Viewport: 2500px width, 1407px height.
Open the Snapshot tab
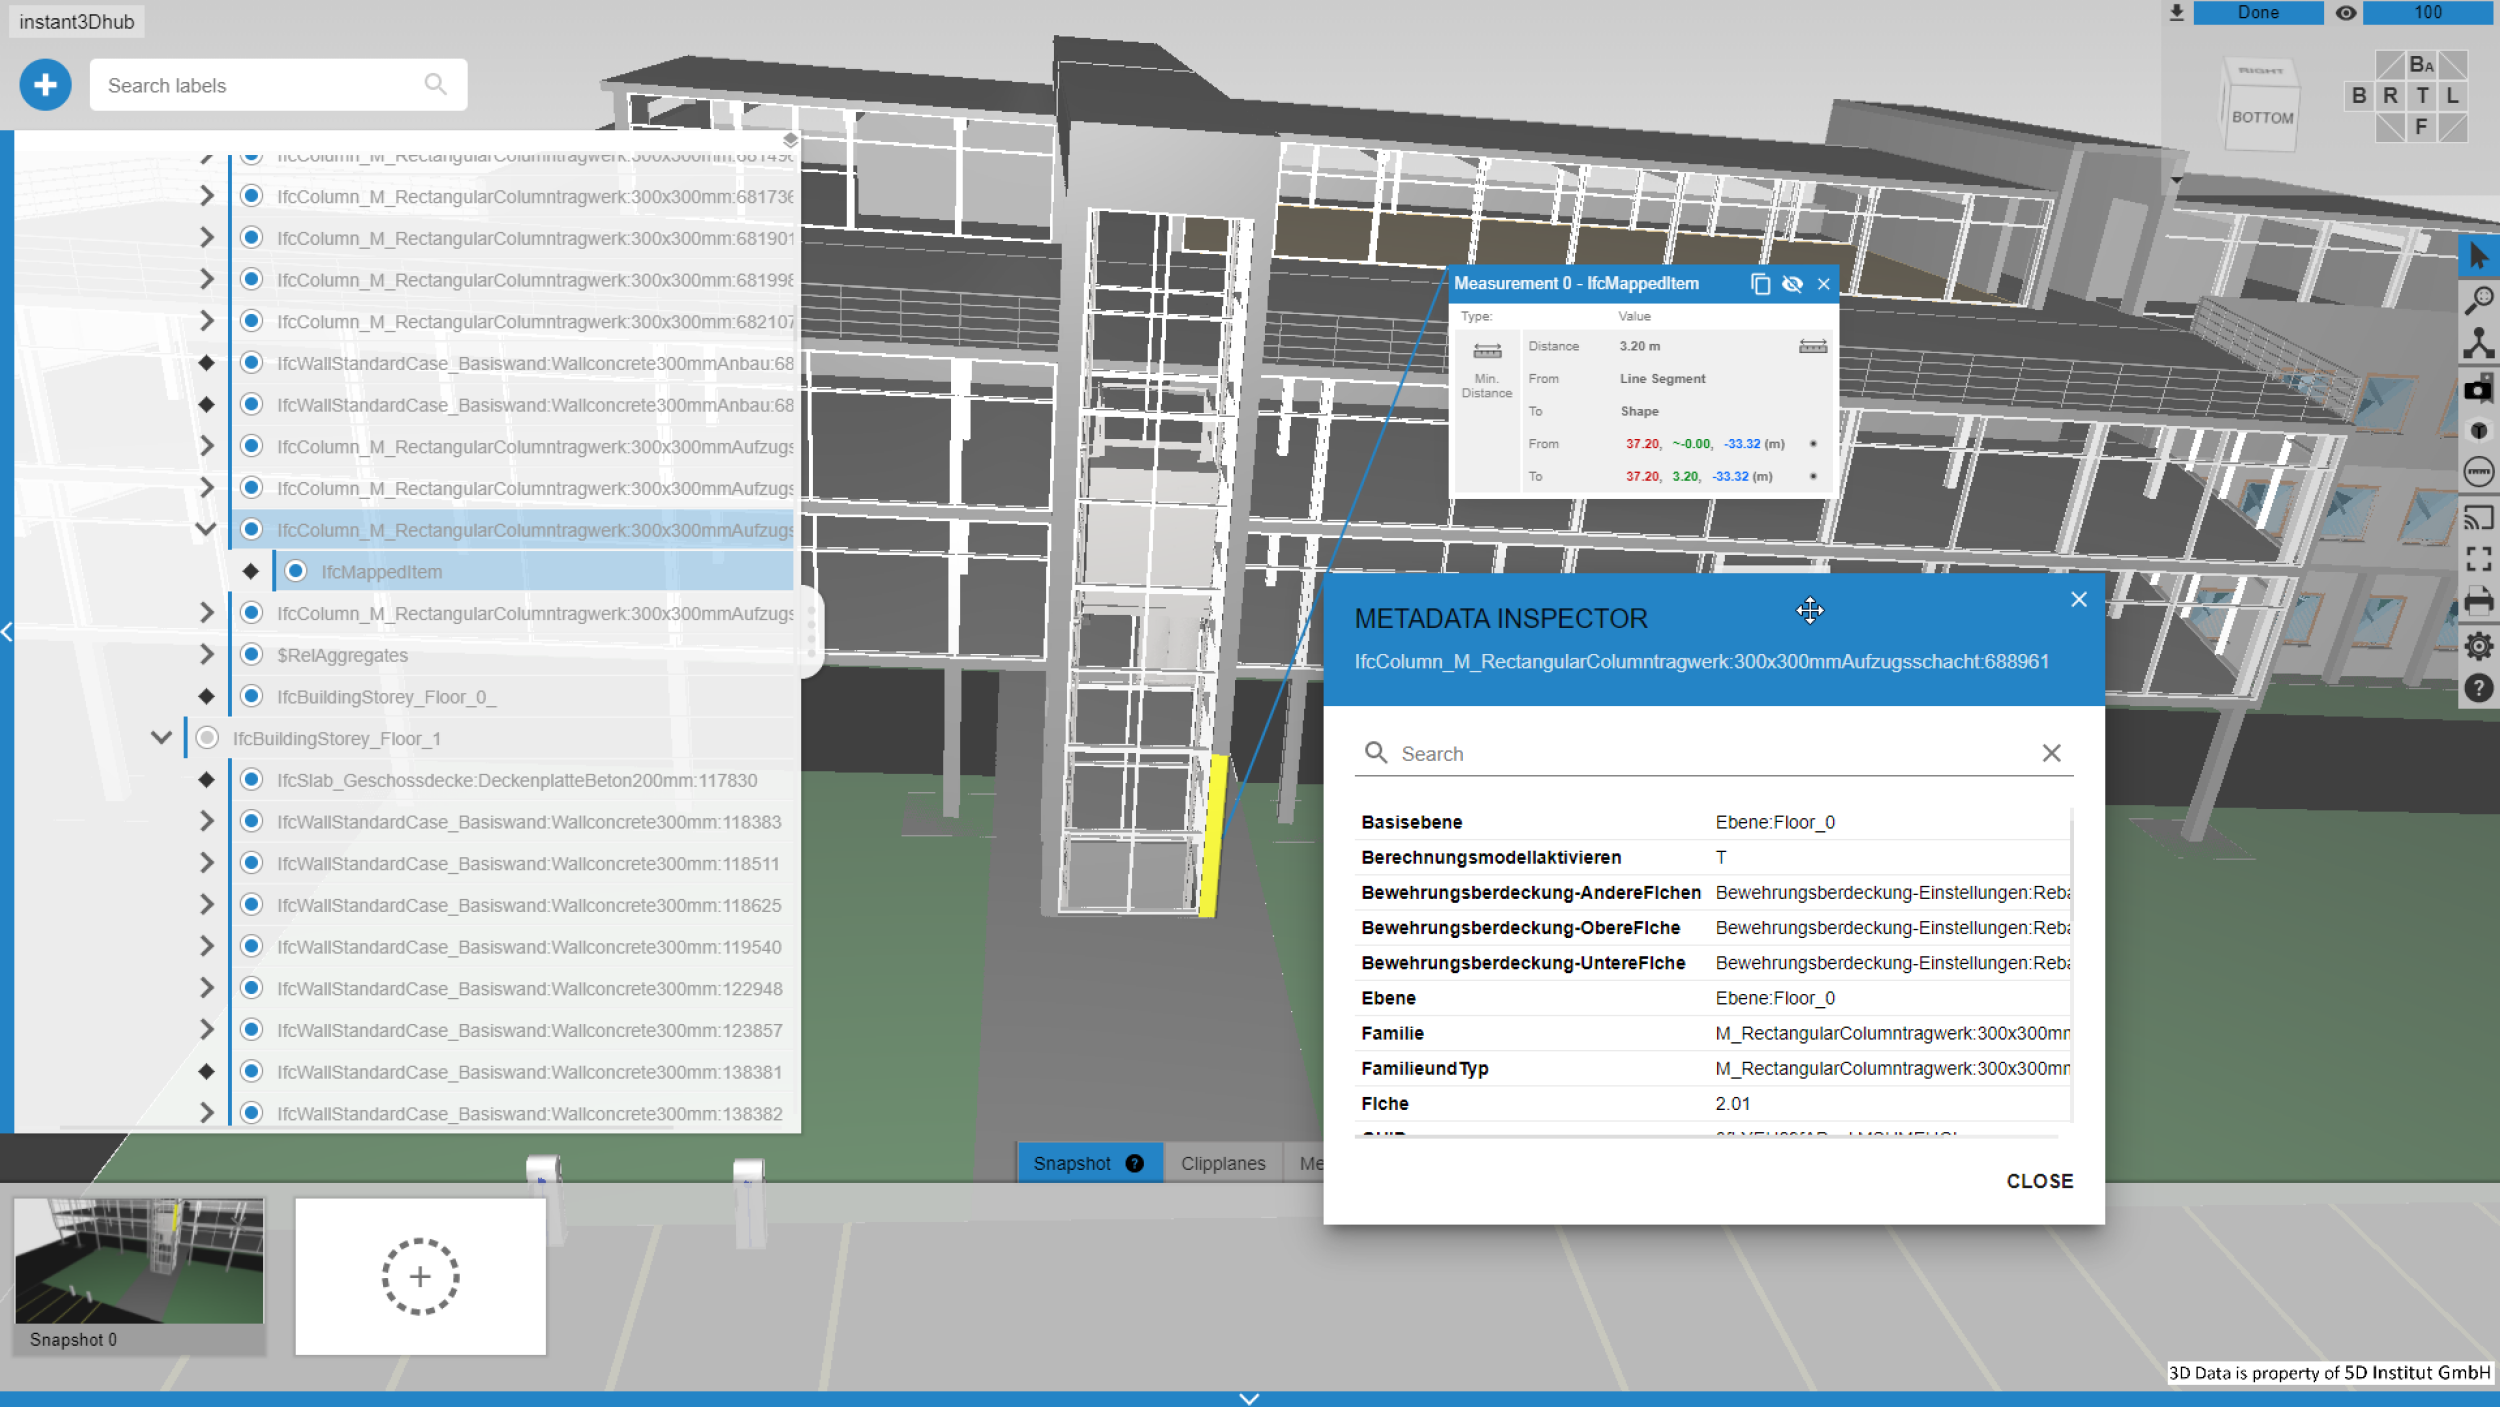(1072, 1162)
